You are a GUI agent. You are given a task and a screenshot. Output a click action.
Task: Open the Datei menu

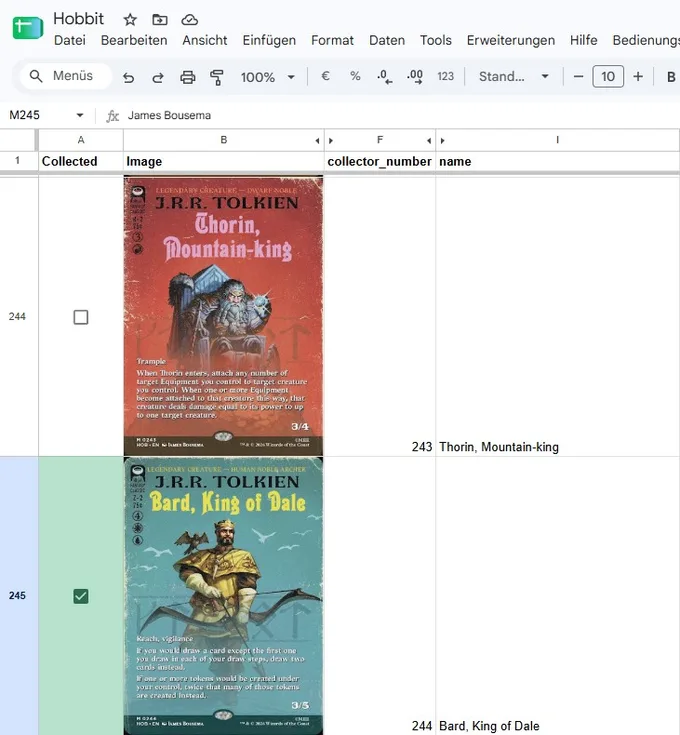coord(70,40)
